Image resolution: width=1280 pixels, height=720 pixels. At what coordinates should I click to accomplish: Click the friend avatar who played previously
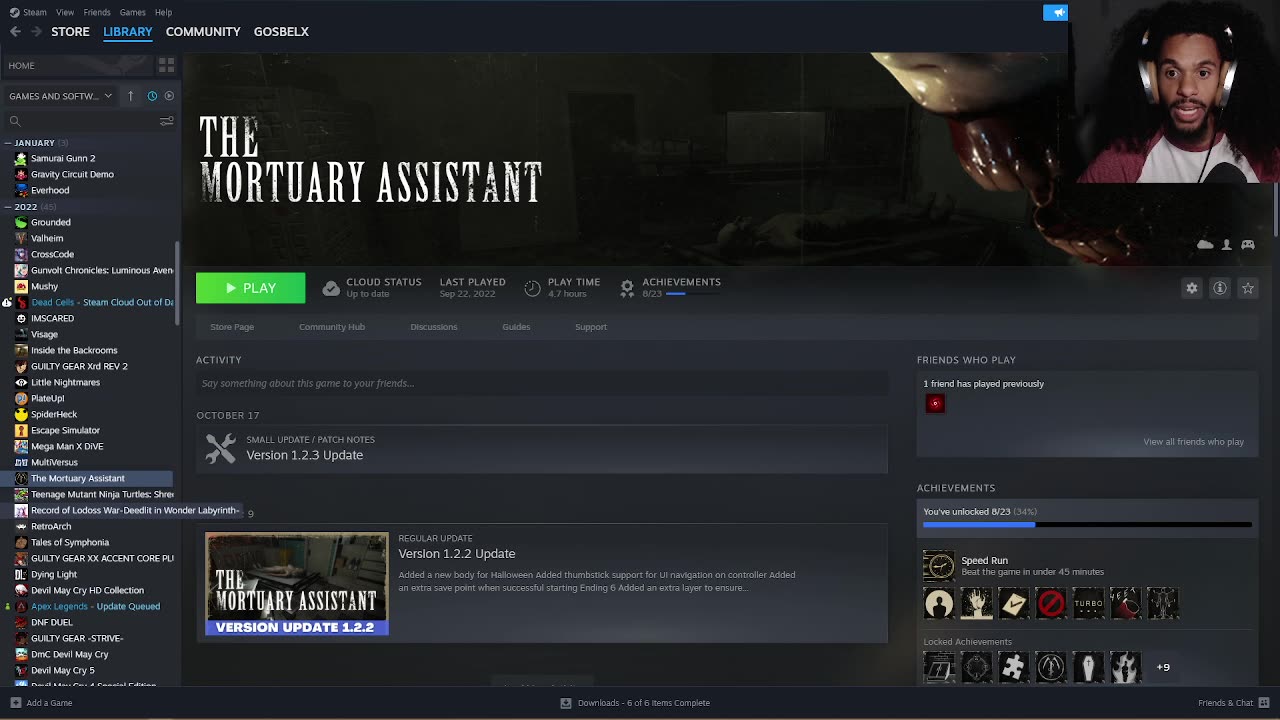[x=935, y=404]
